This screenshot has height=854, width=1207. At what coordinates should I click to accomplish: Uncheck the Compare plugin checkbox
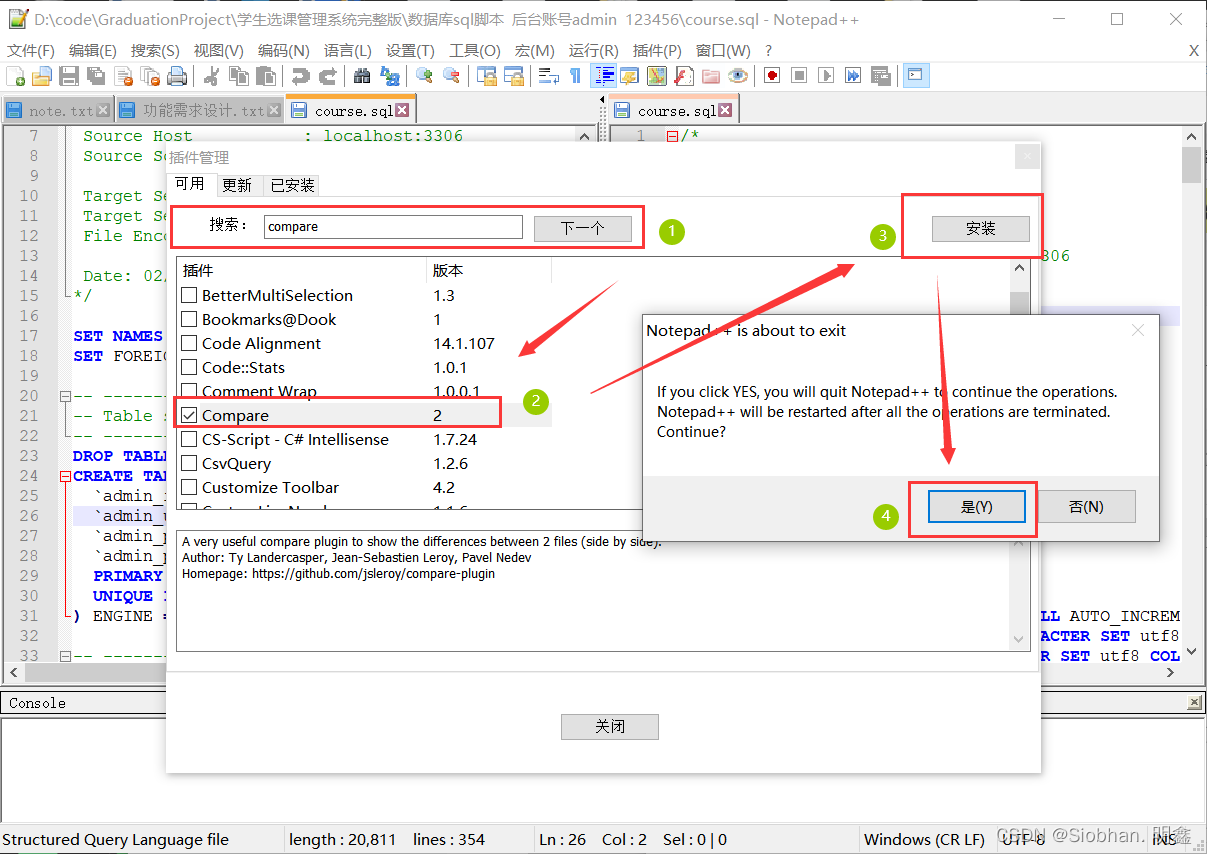pos(189,415)
